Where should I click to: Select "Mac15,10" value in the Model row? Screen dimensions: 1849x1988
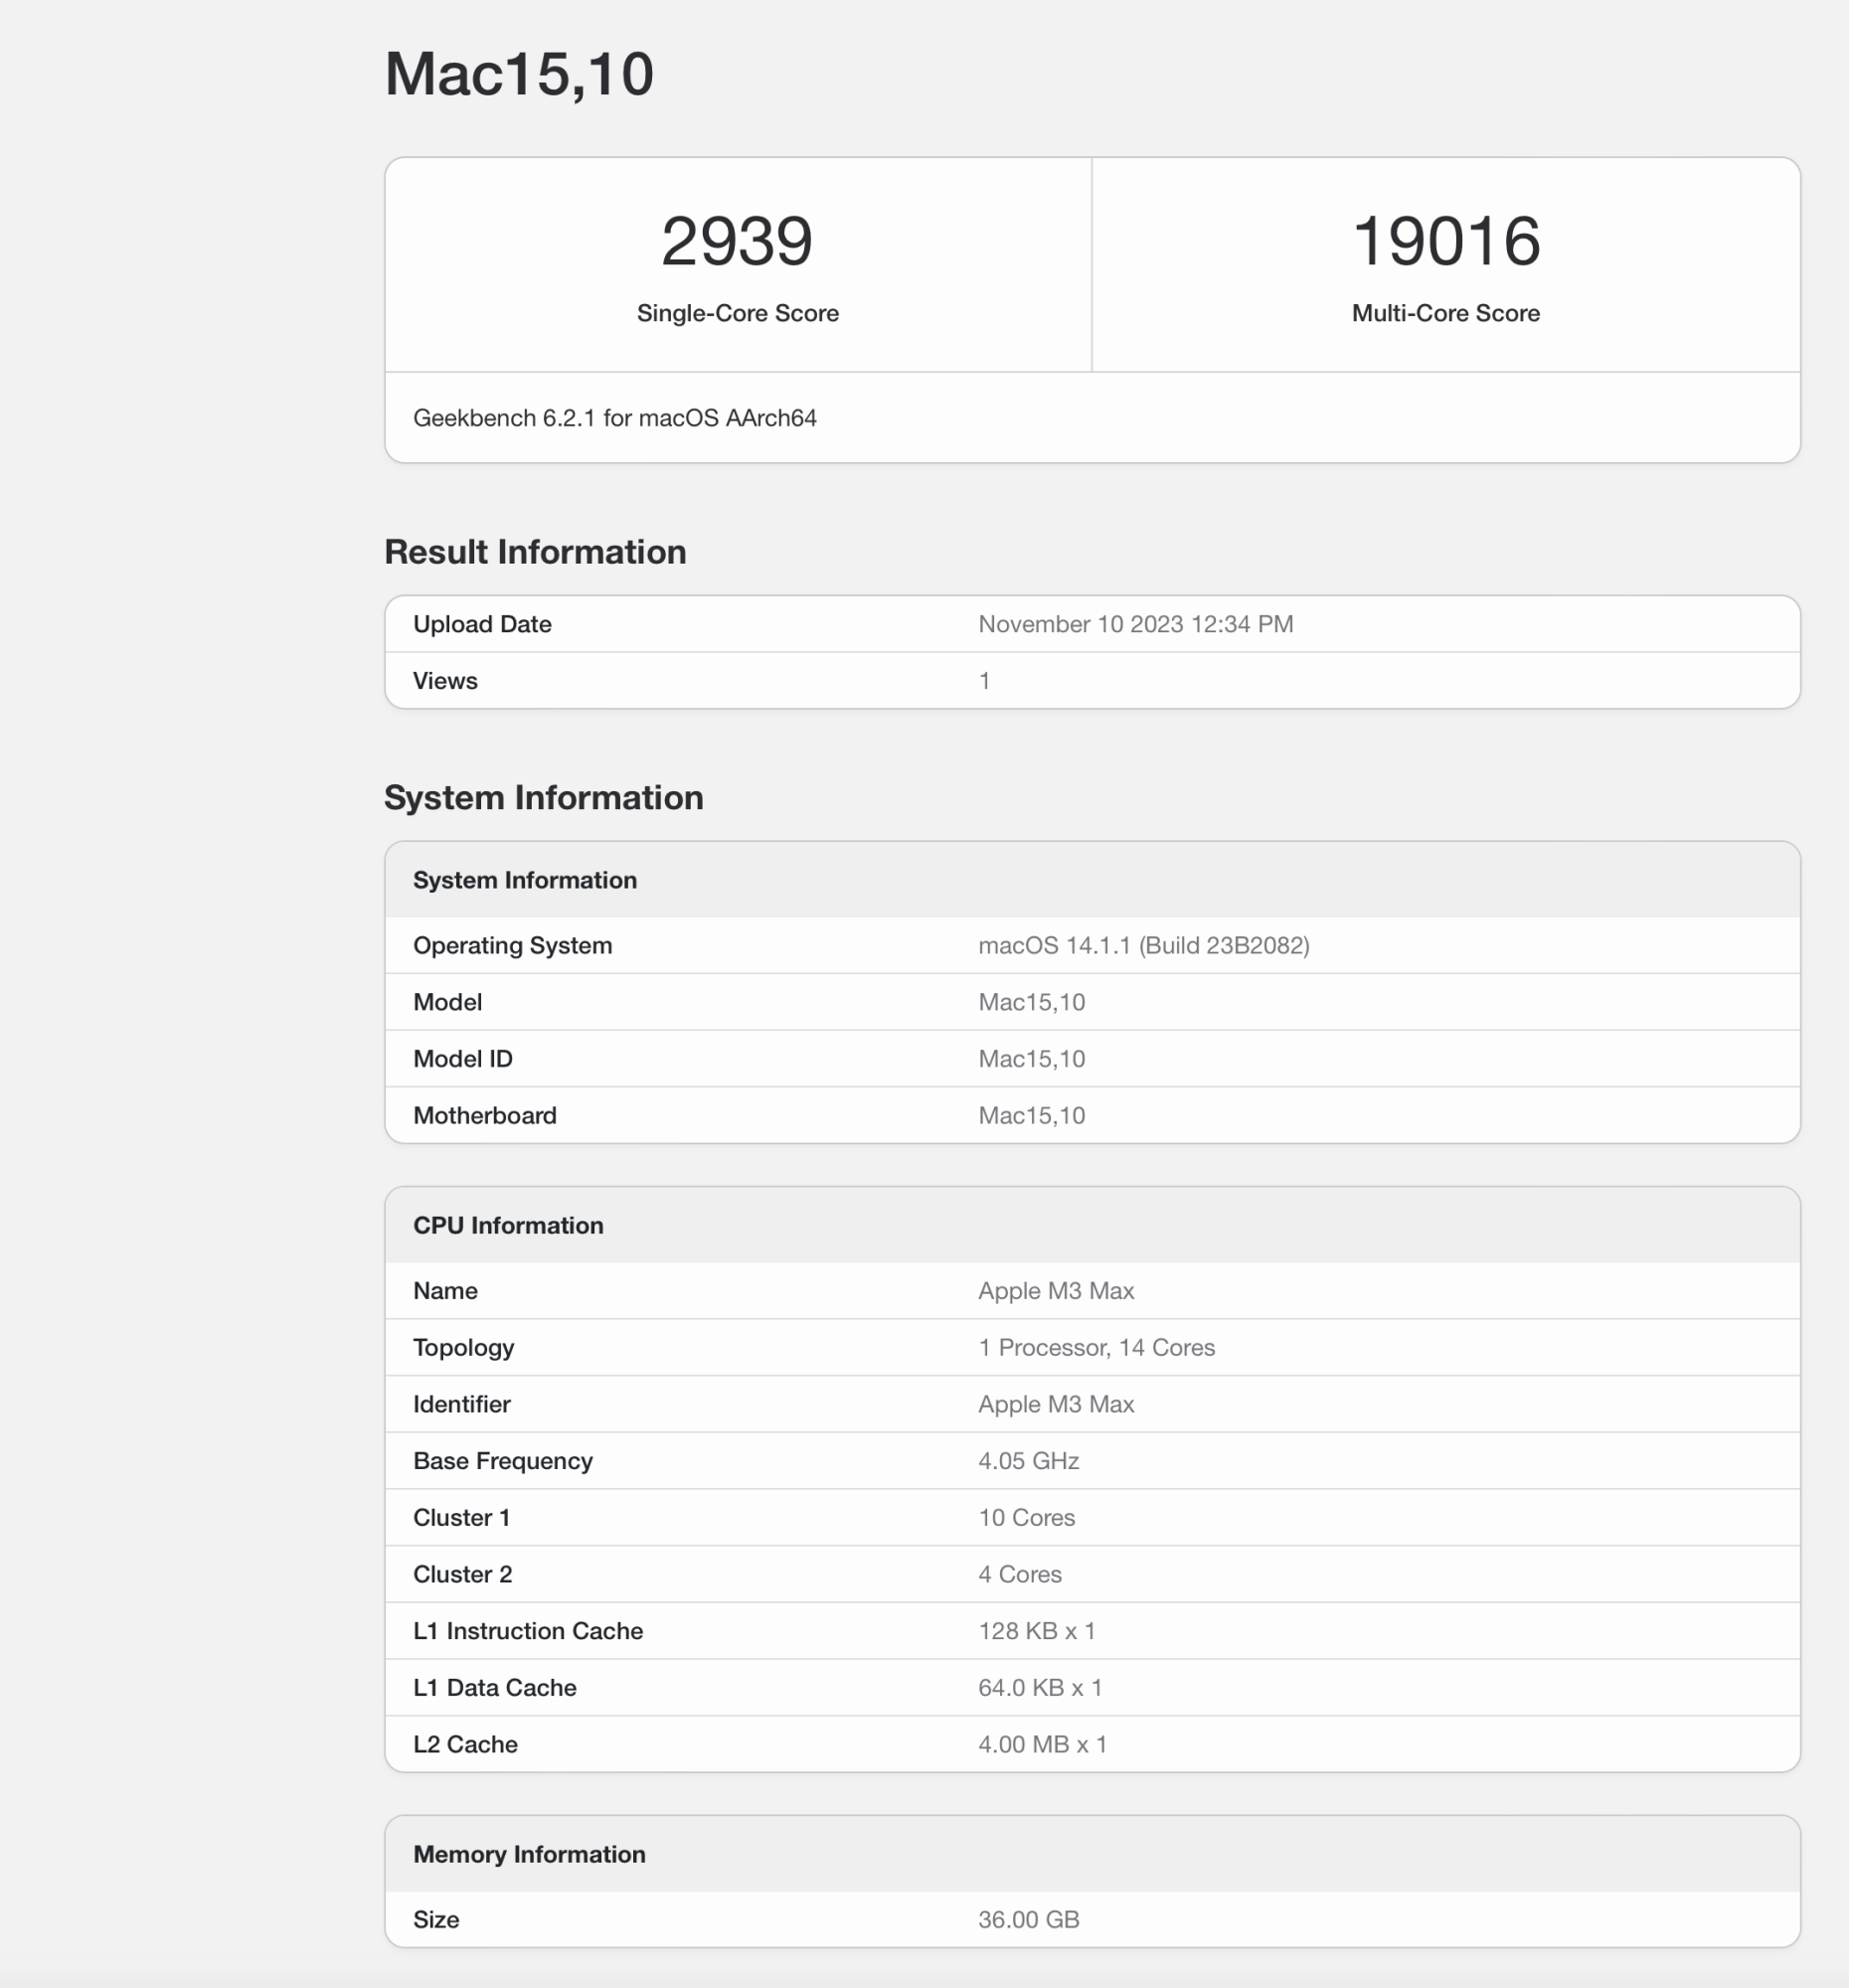1032,1002
